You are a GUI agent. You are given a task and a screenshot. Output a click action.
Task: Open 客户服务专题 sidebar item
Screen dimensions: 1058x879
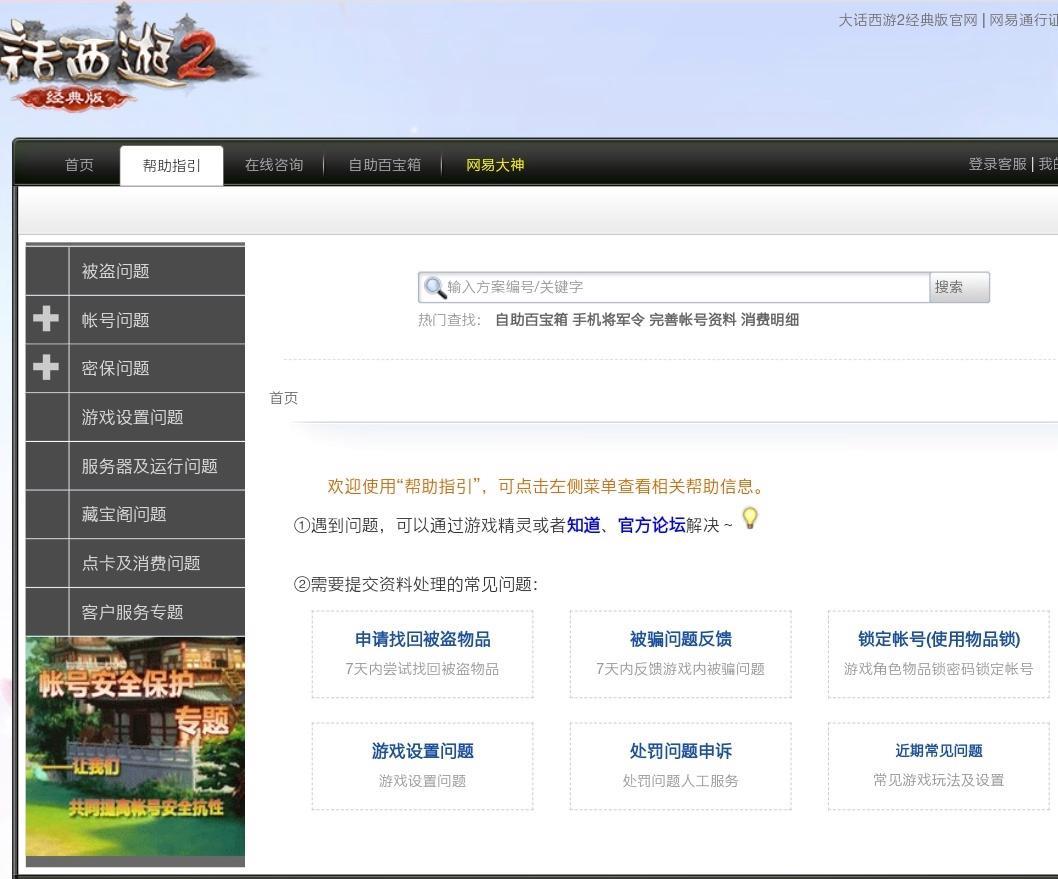pos(135,612)
